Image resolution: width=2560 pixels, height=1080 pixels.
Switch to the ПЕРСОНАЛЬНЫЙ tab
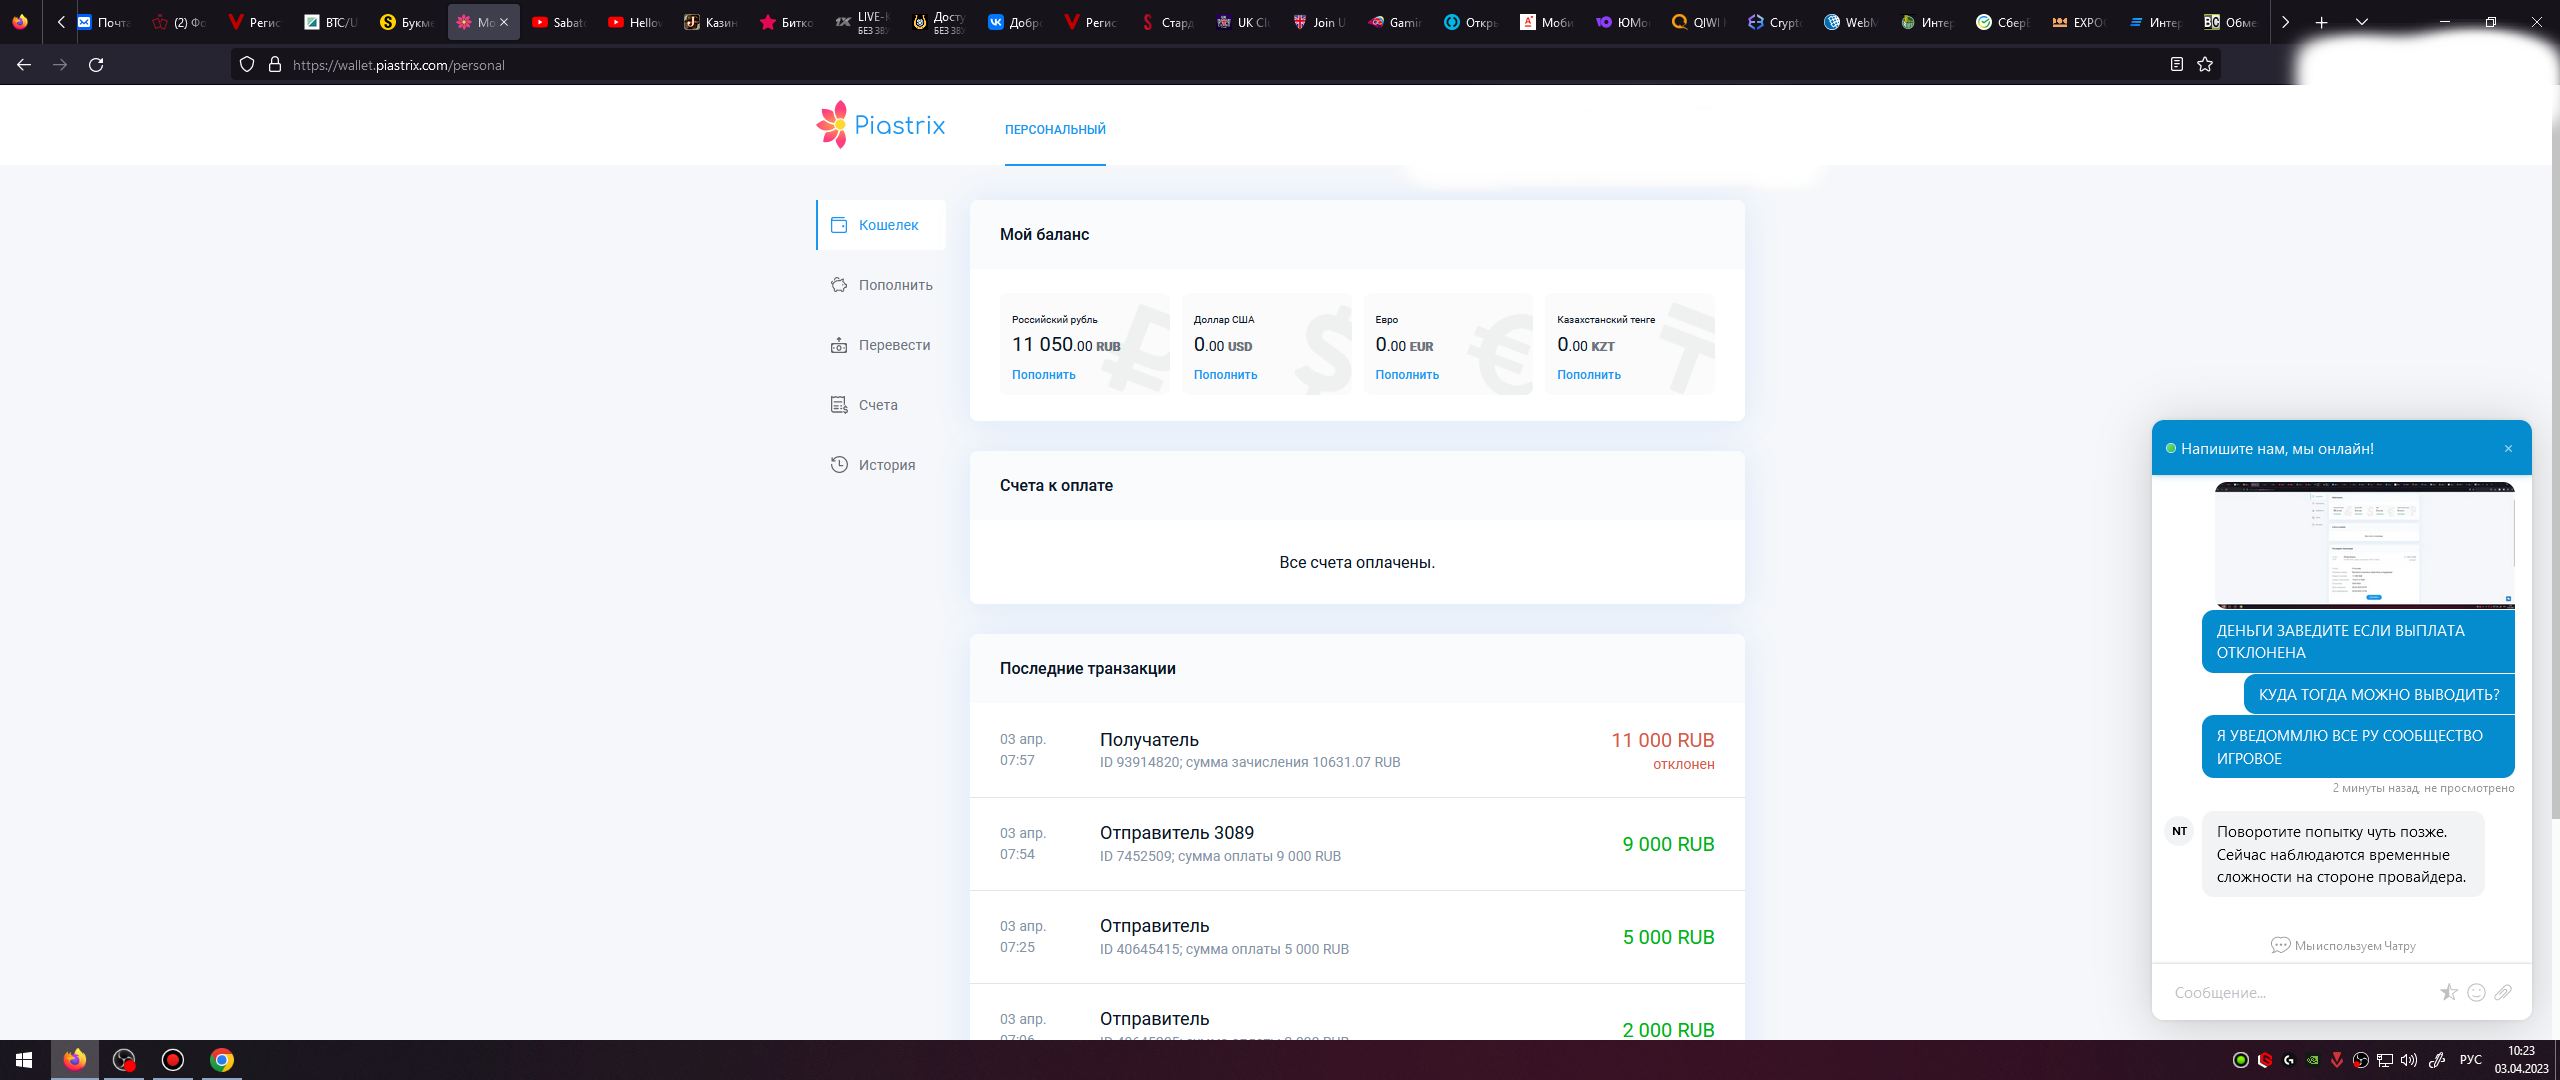point(1055,130)
